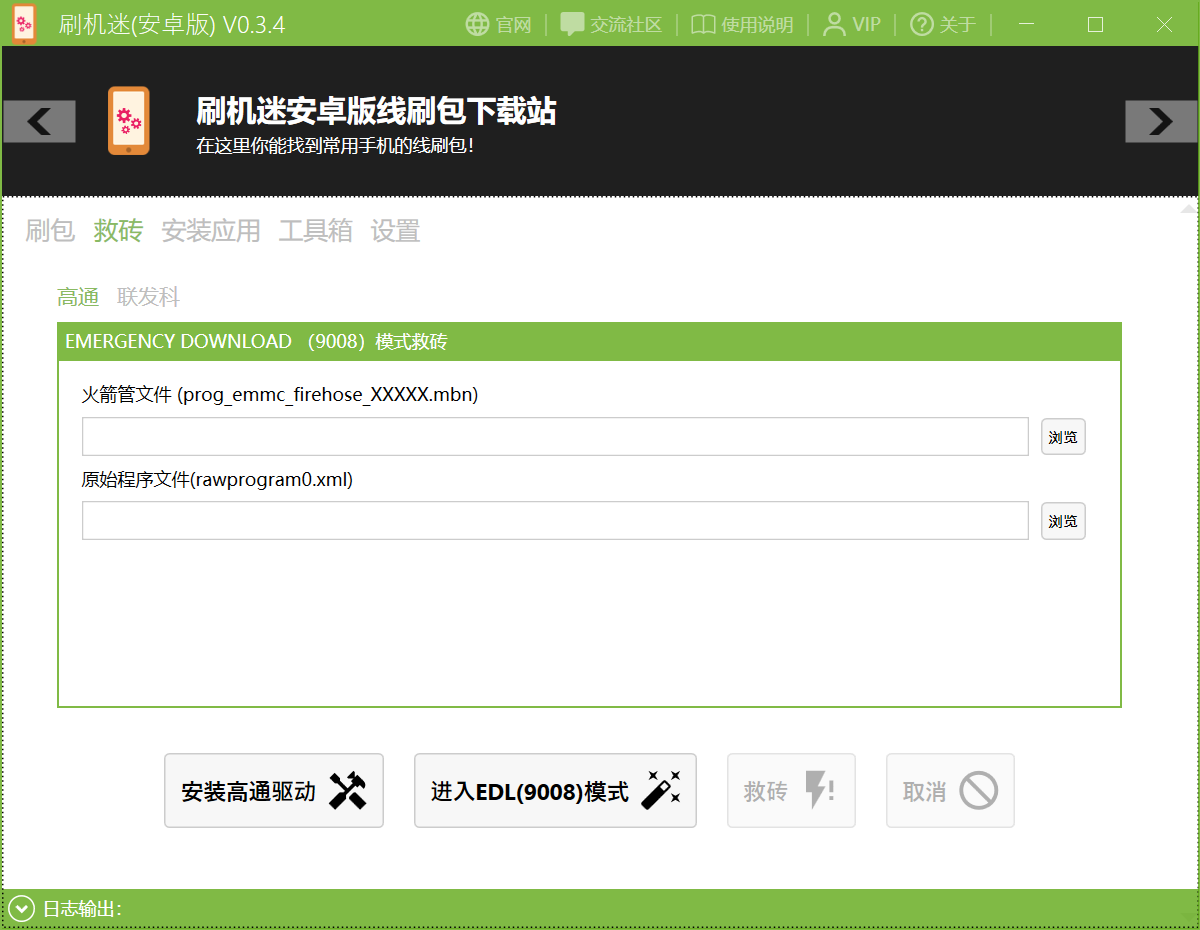
Task: Switch to the 刷包 tab
Action: (x=50, y=231)
